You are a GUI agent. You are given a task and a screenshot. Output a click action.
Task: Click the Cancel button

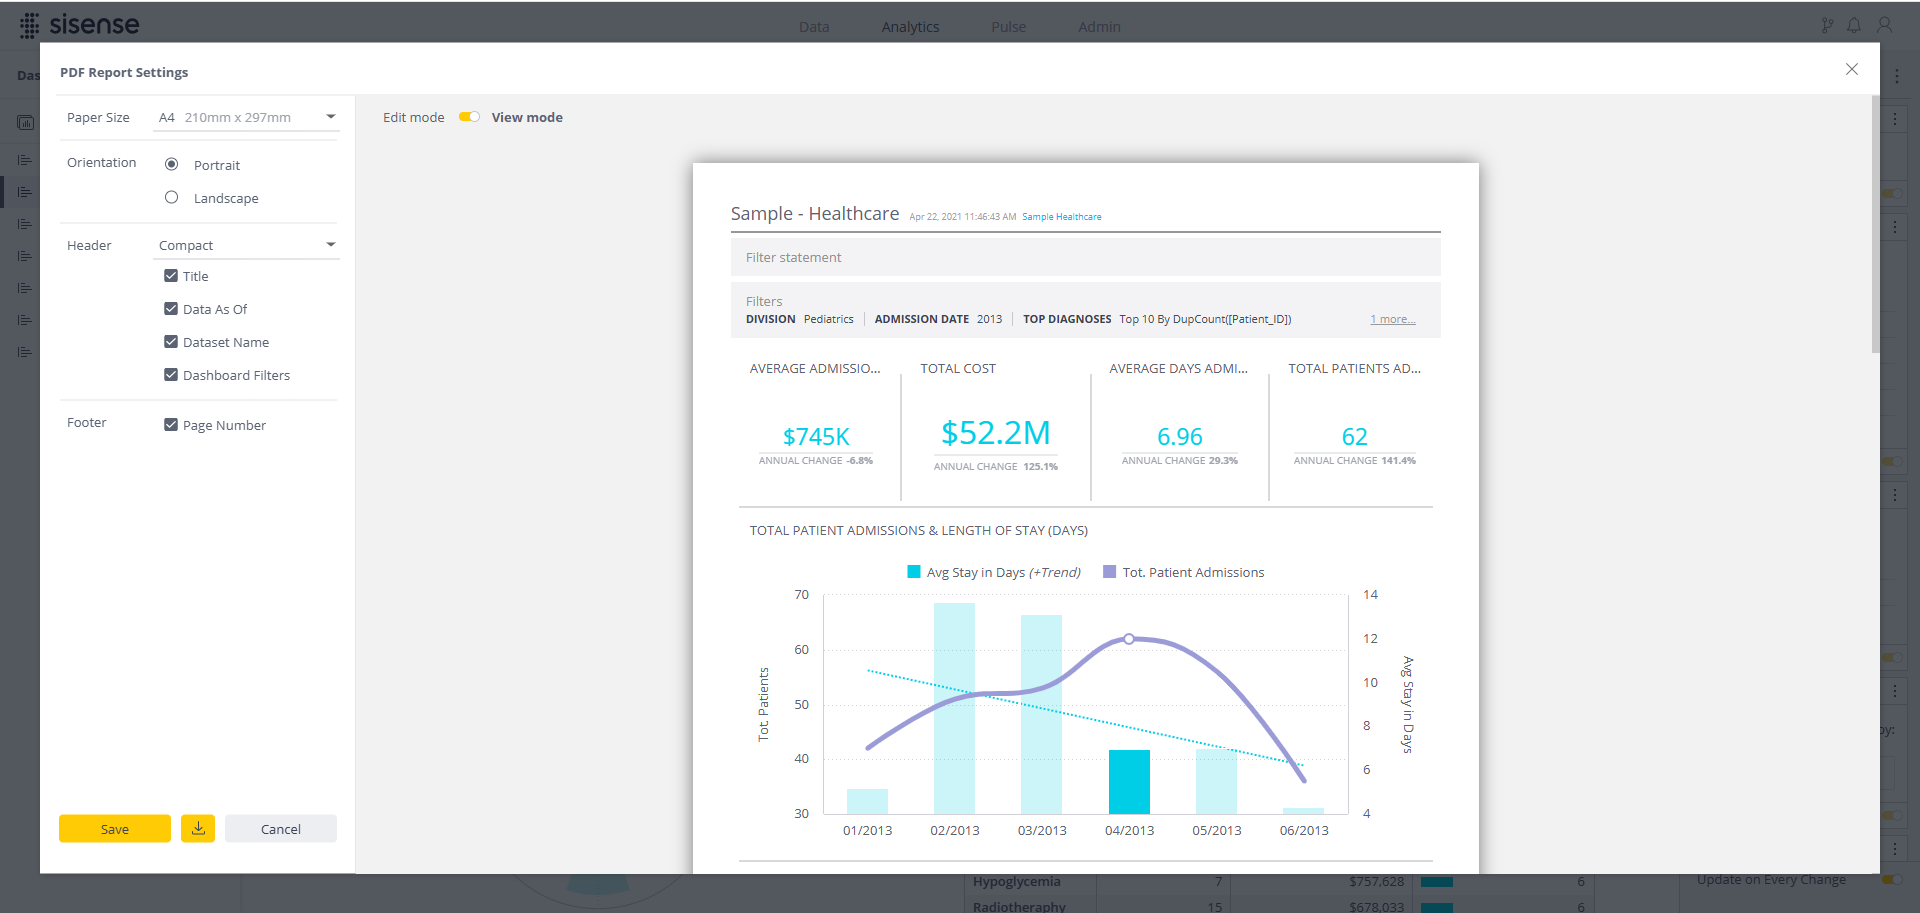(x=281, y=828)
